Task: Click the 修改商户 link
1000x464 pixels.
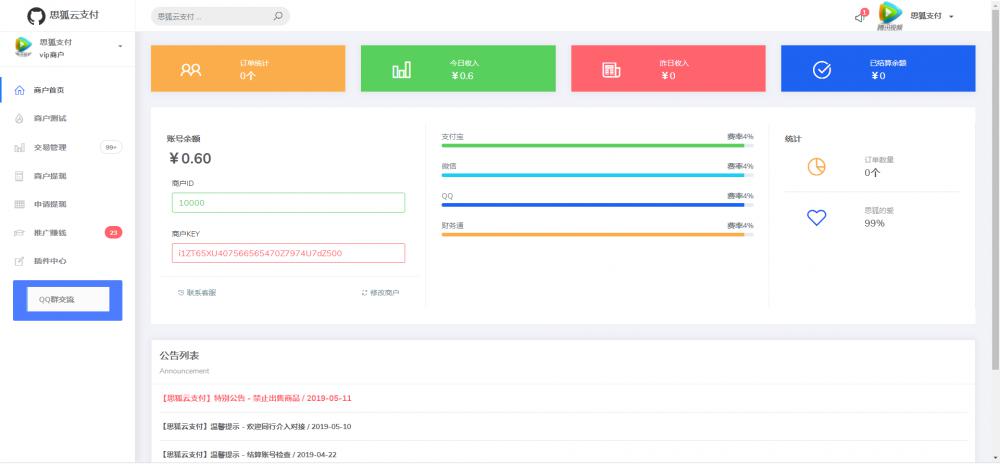Action: tap(380, 293)
